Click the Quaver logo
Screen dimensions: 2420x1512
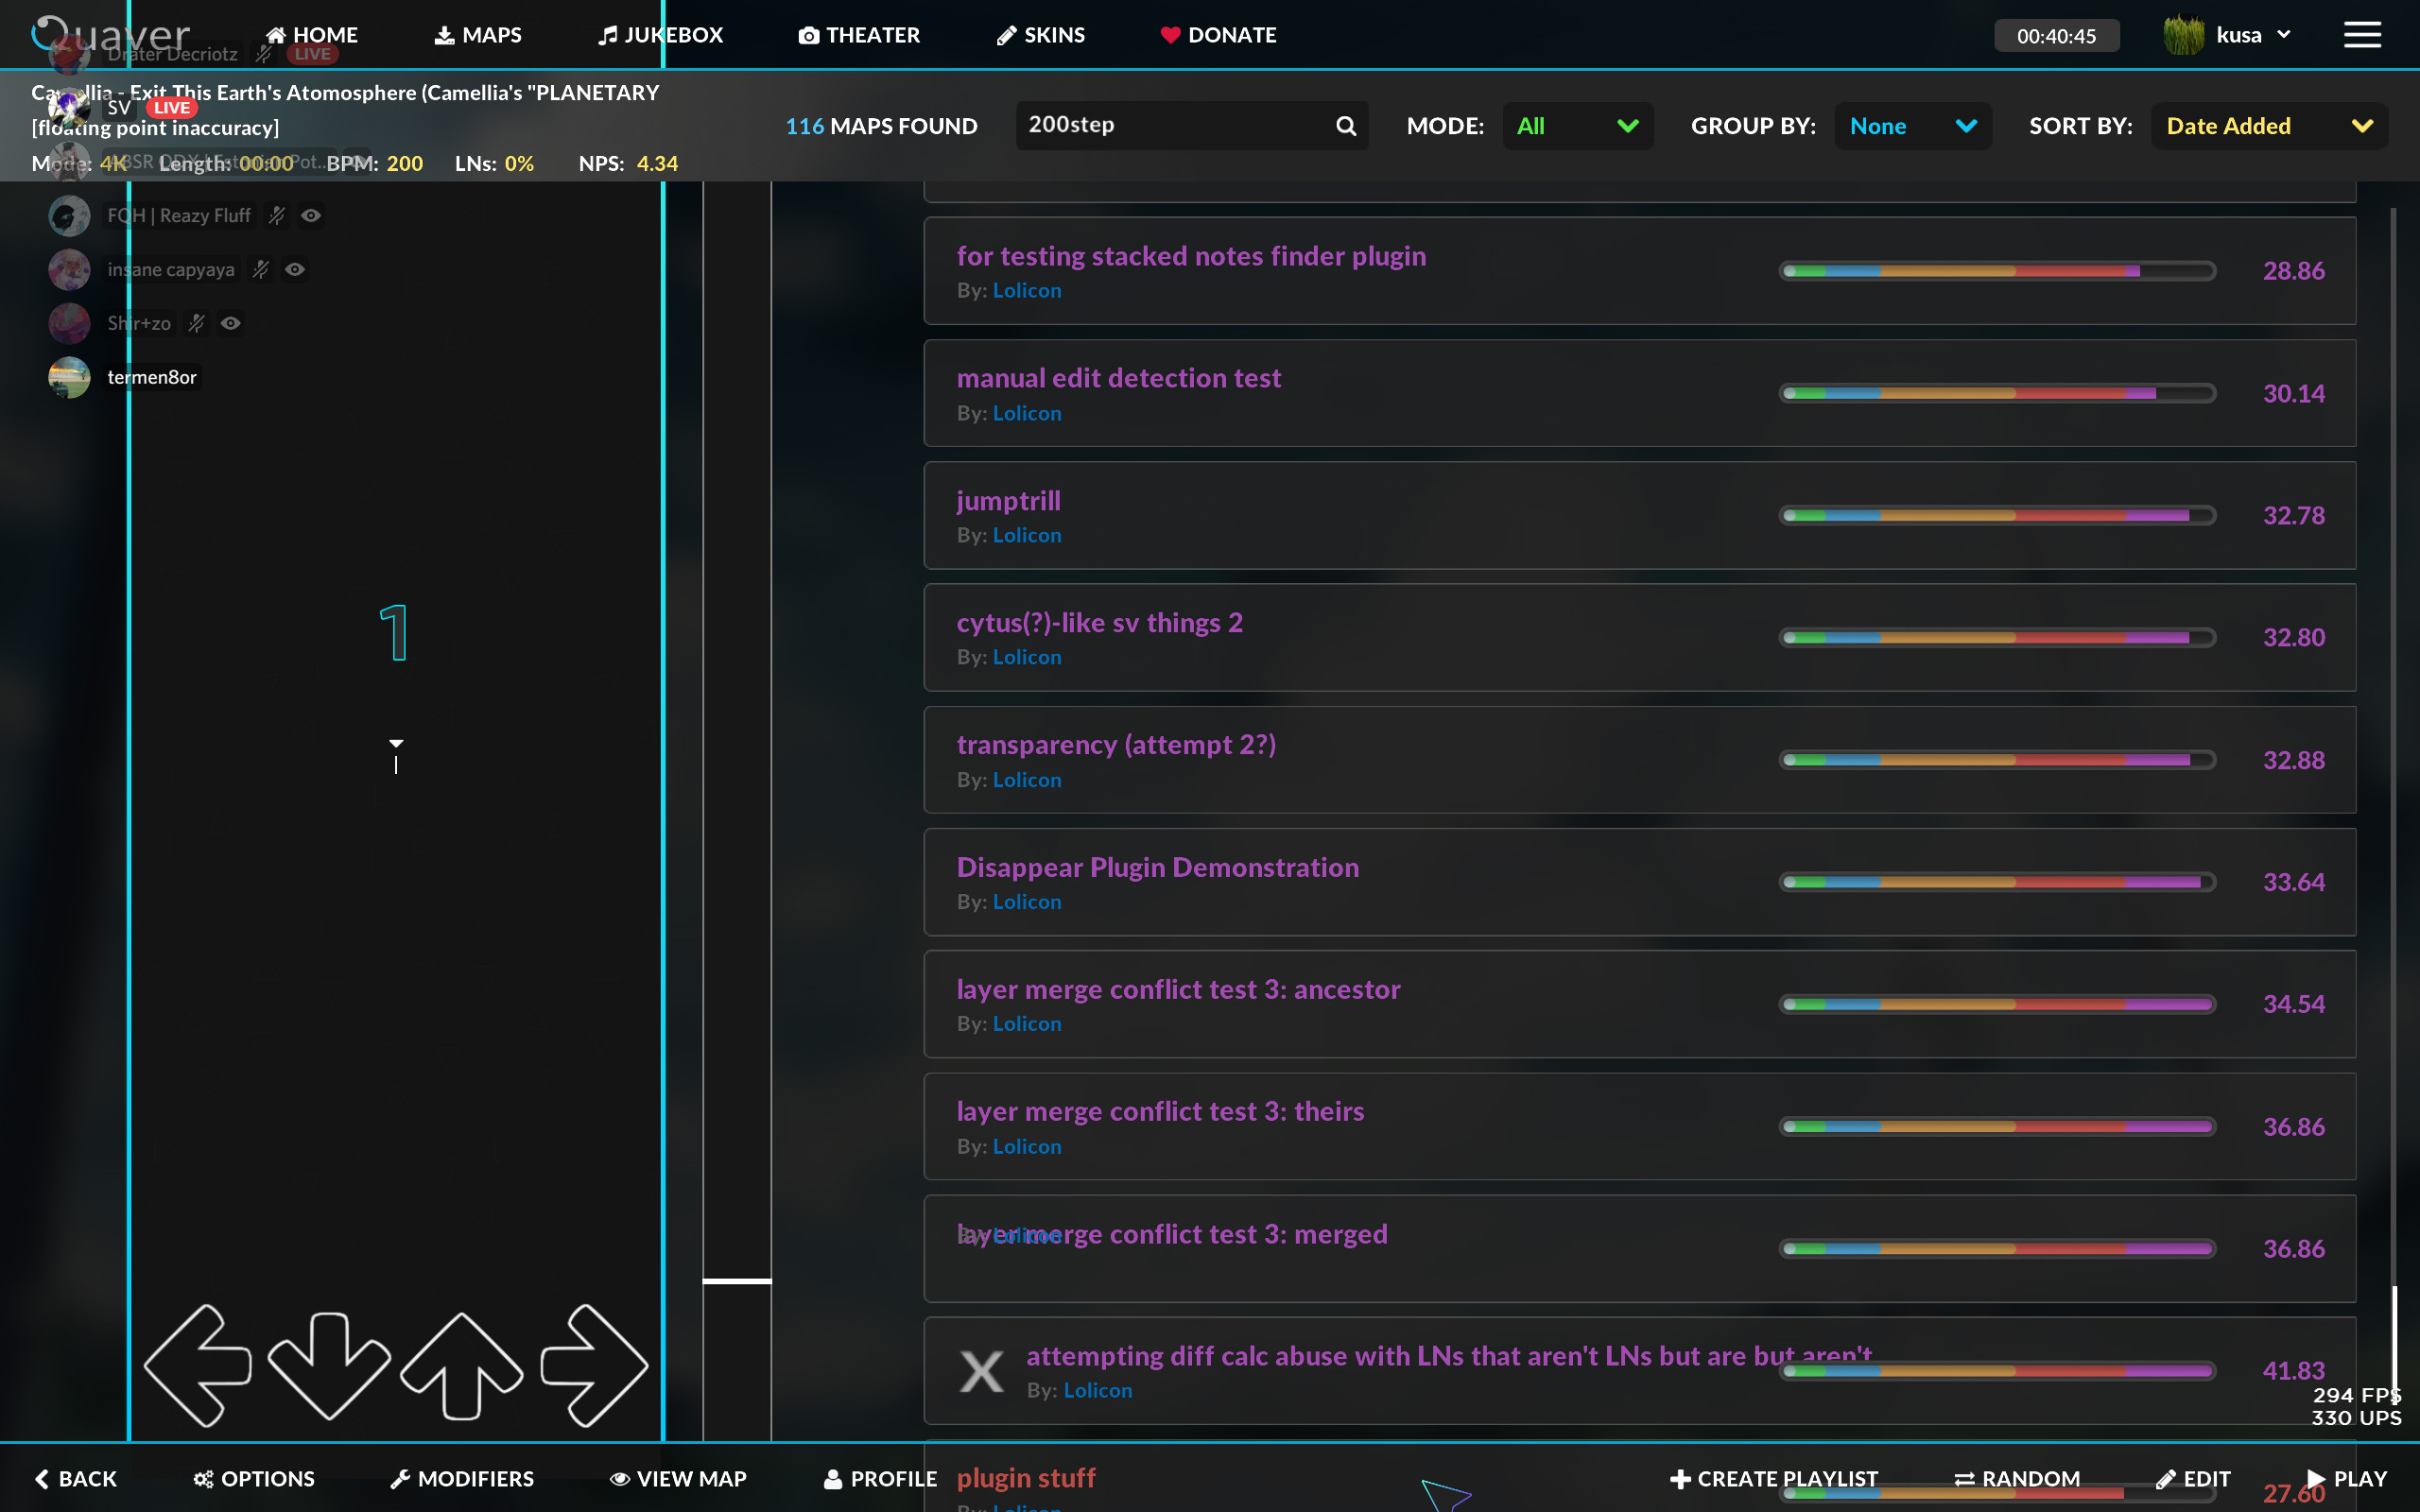(110, 35)
